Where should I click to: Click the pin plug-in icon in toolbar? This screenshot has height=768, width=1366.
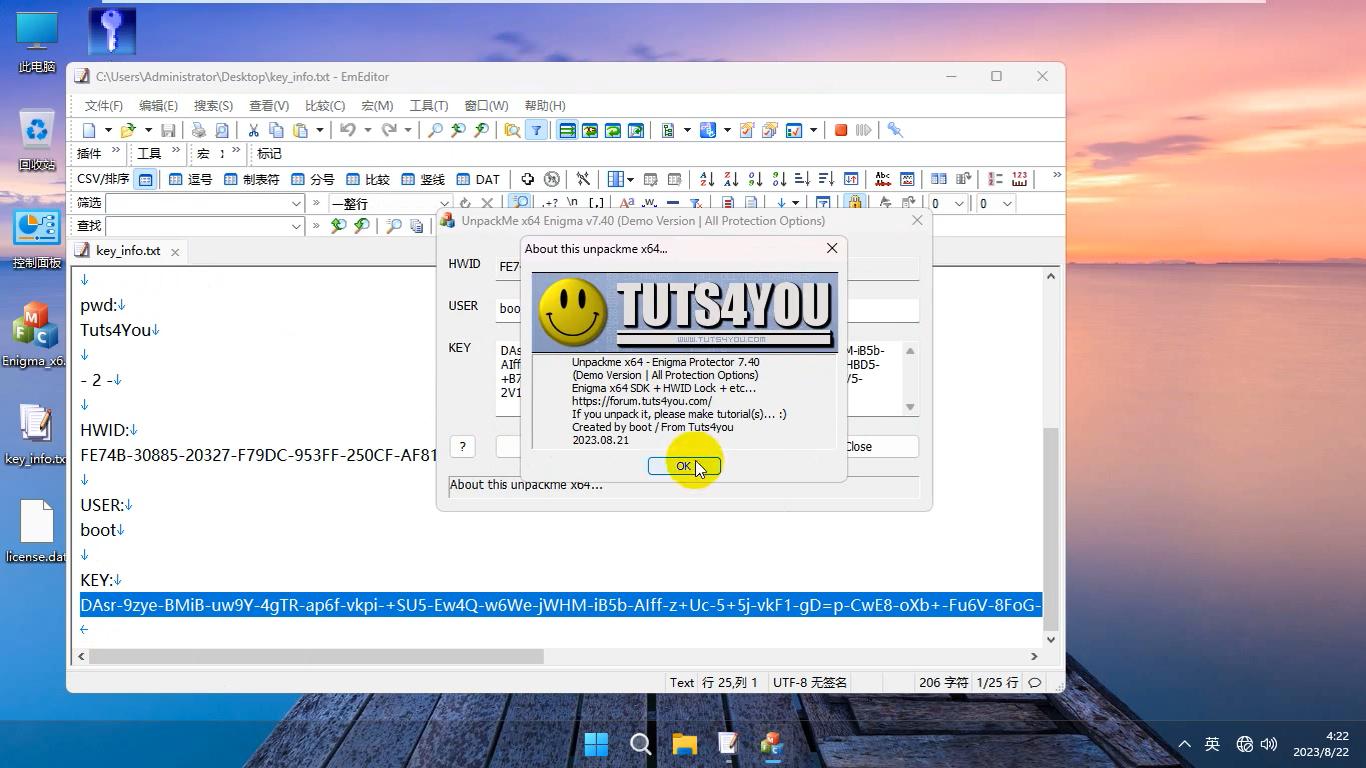(895, 130)
